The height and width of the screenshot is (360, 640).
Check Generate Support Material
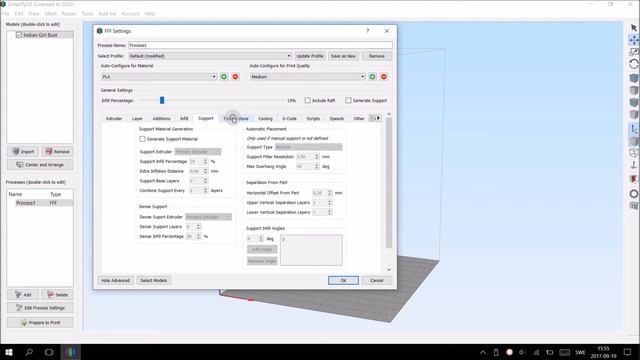pos(142,139)
